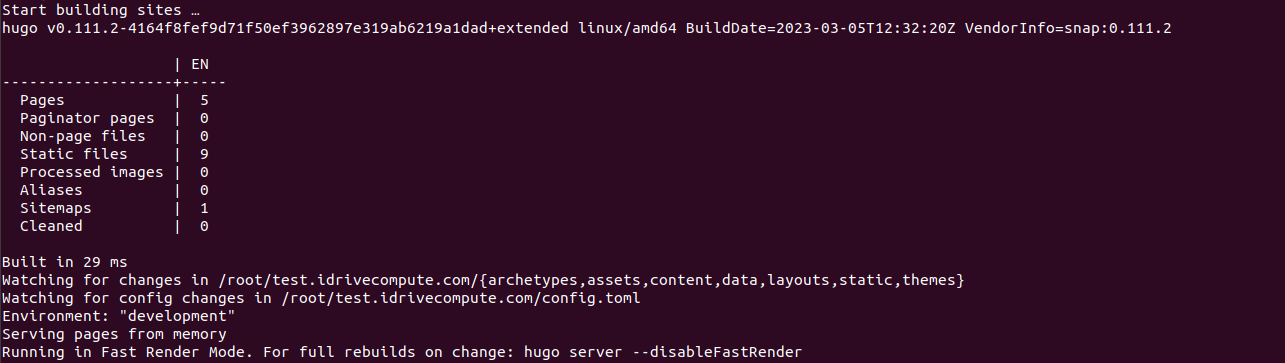Select the Pages row label

42,100
